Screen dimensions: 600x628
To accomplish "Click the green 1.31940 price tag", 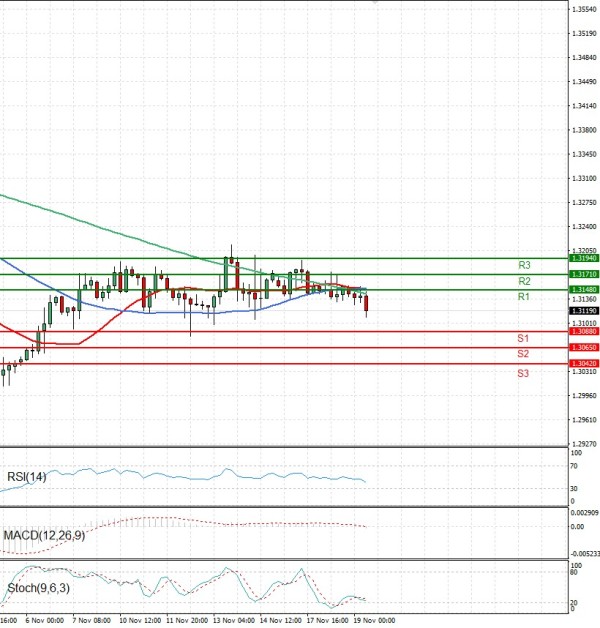I will tap(584, 258).
